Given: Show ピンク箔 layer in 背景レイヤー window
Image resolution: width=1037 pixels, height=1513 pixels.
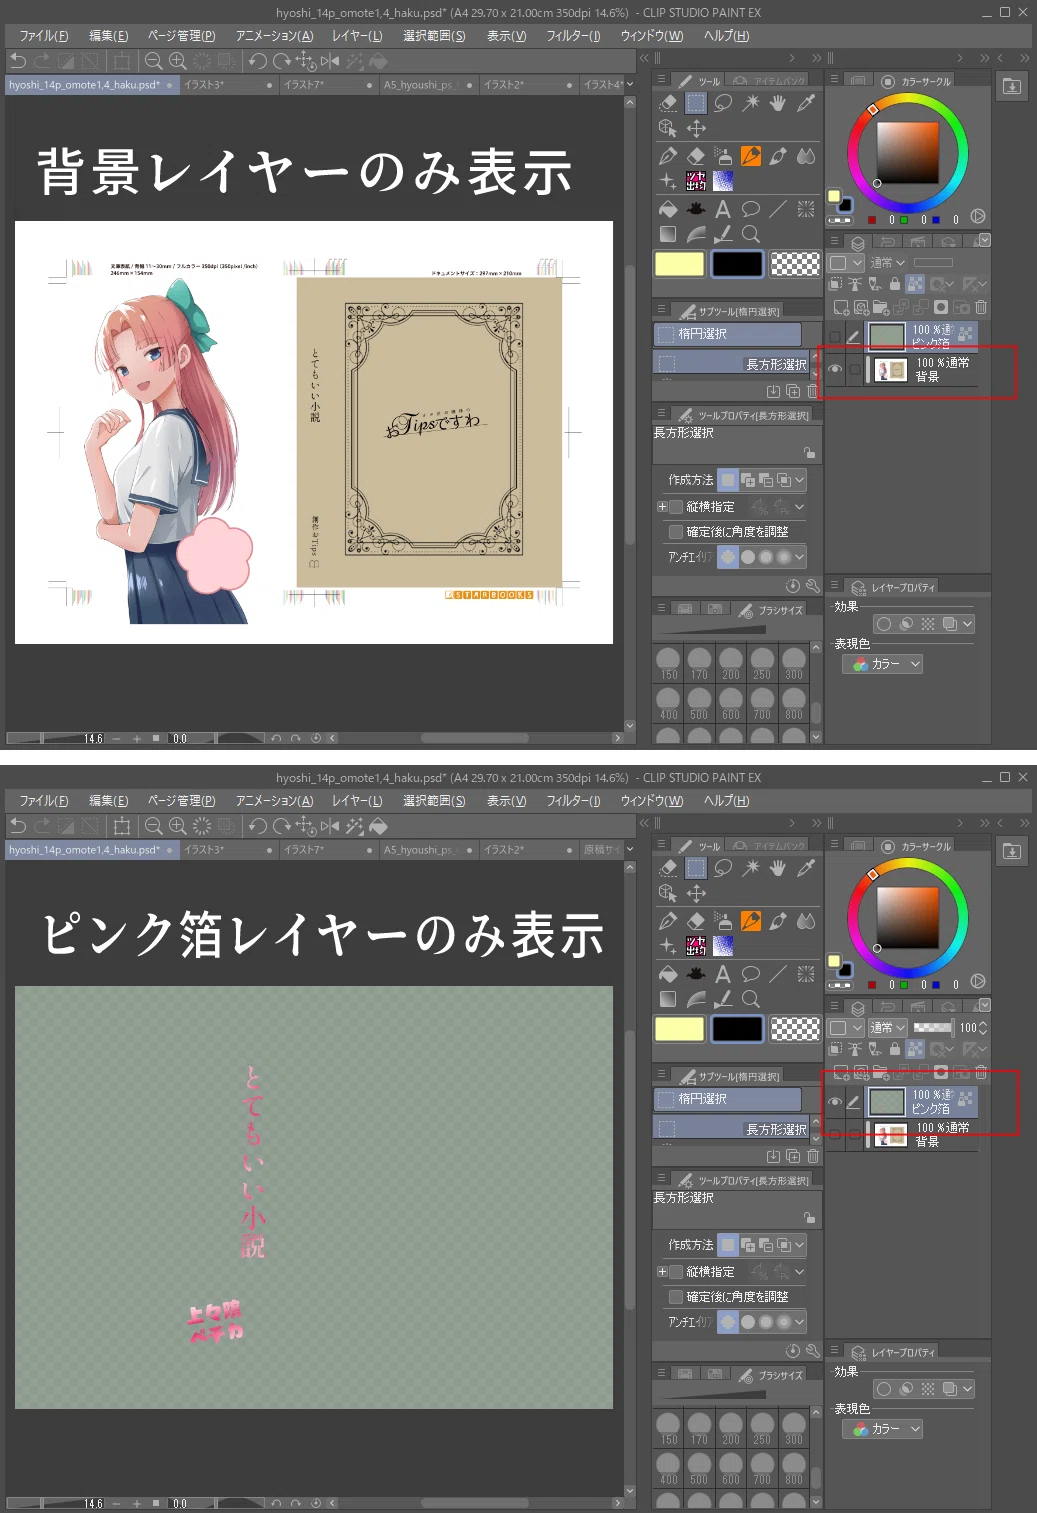Looking at the screenshot, I should (x=835, y=336).
